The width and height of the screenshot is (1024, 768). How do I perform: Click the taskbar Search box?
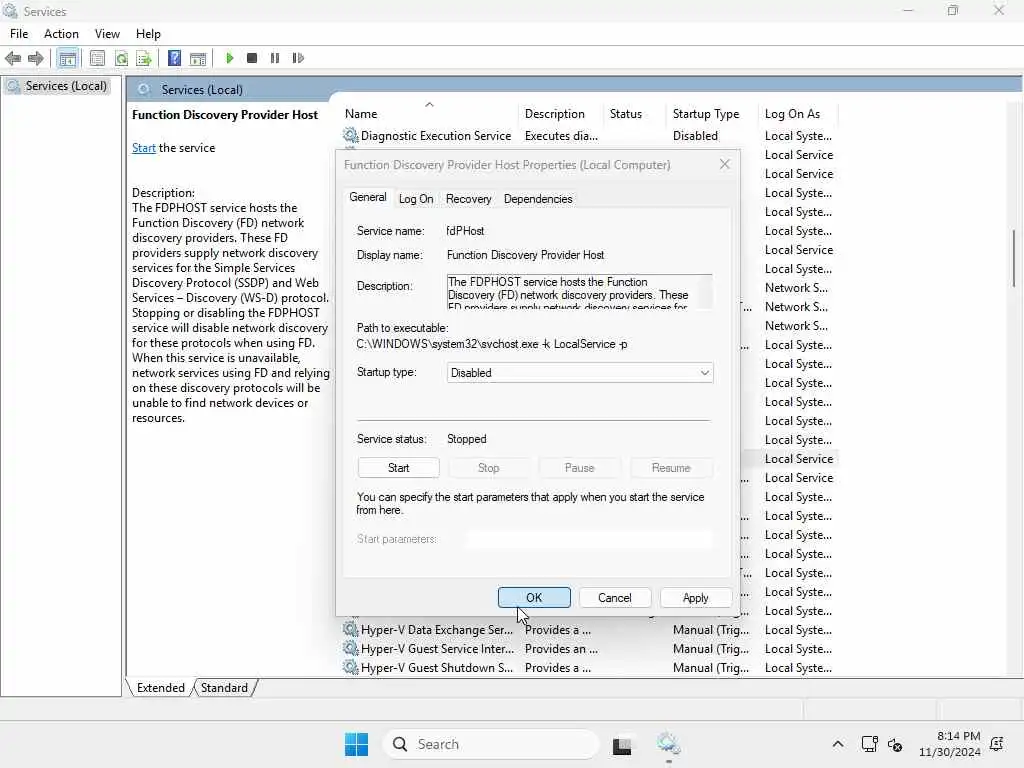click(491, 744)
